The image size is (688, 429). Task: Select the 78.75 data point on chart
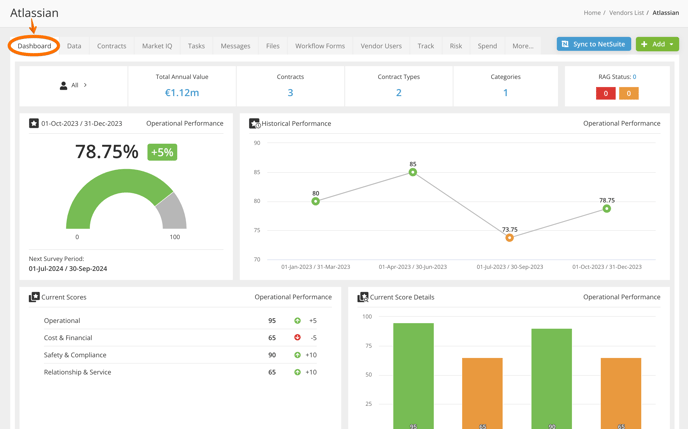tap(606, 208)
